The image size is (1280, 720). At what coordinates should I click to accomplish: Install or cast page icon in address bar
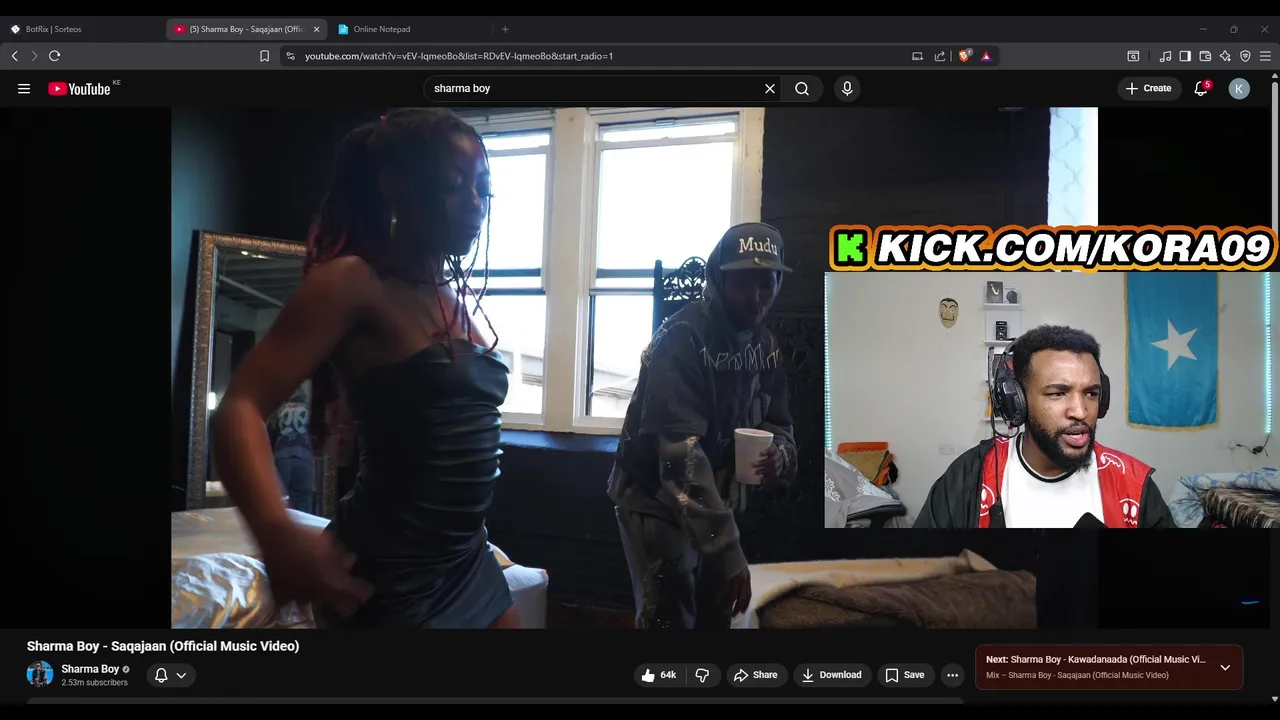(x=917, y=56)
